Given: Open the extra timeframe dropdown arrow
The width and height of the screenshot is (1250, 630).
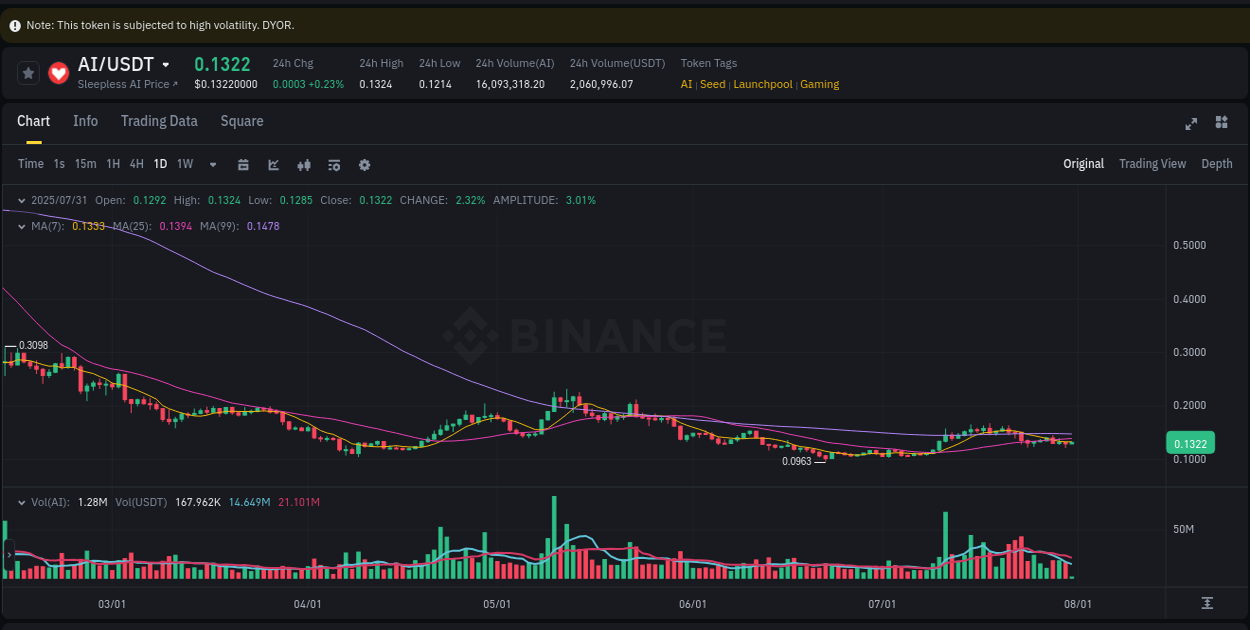Looking at the screenshot, I should tap(212, 164).
